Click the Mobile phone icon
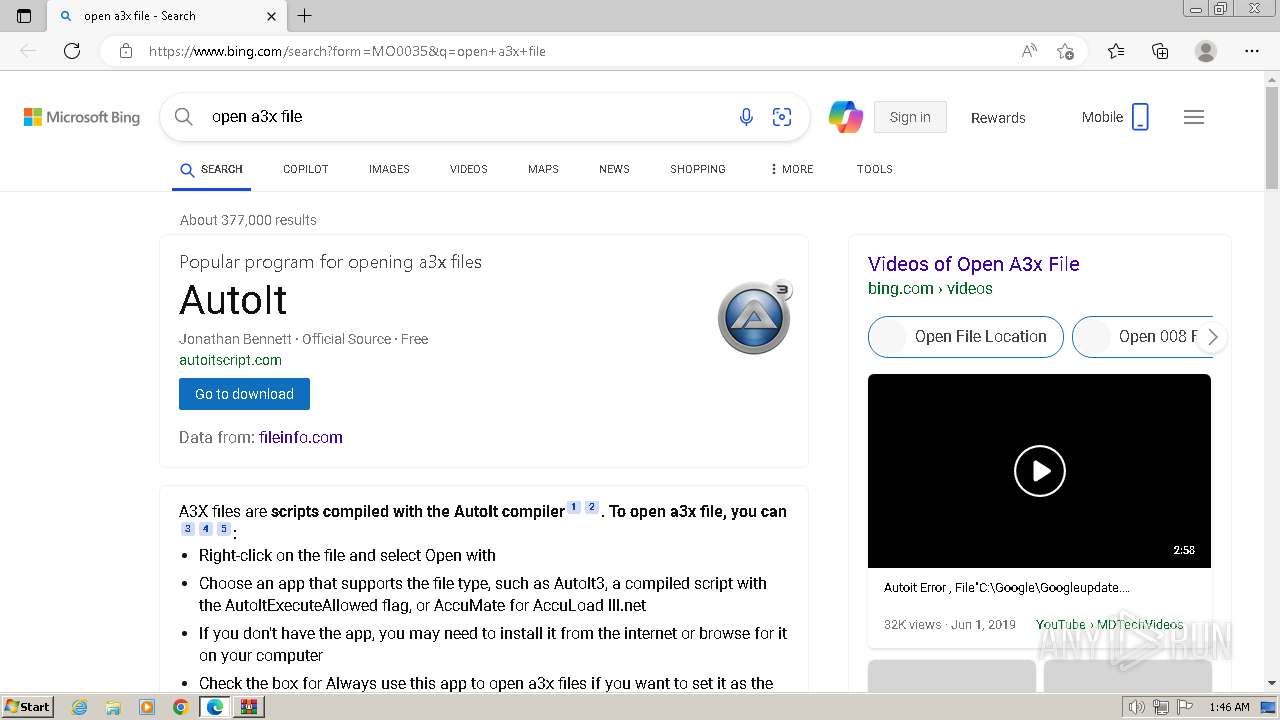Image resolution: width=1280 pixels, height=720 pixels. (x=1140, y=117)
